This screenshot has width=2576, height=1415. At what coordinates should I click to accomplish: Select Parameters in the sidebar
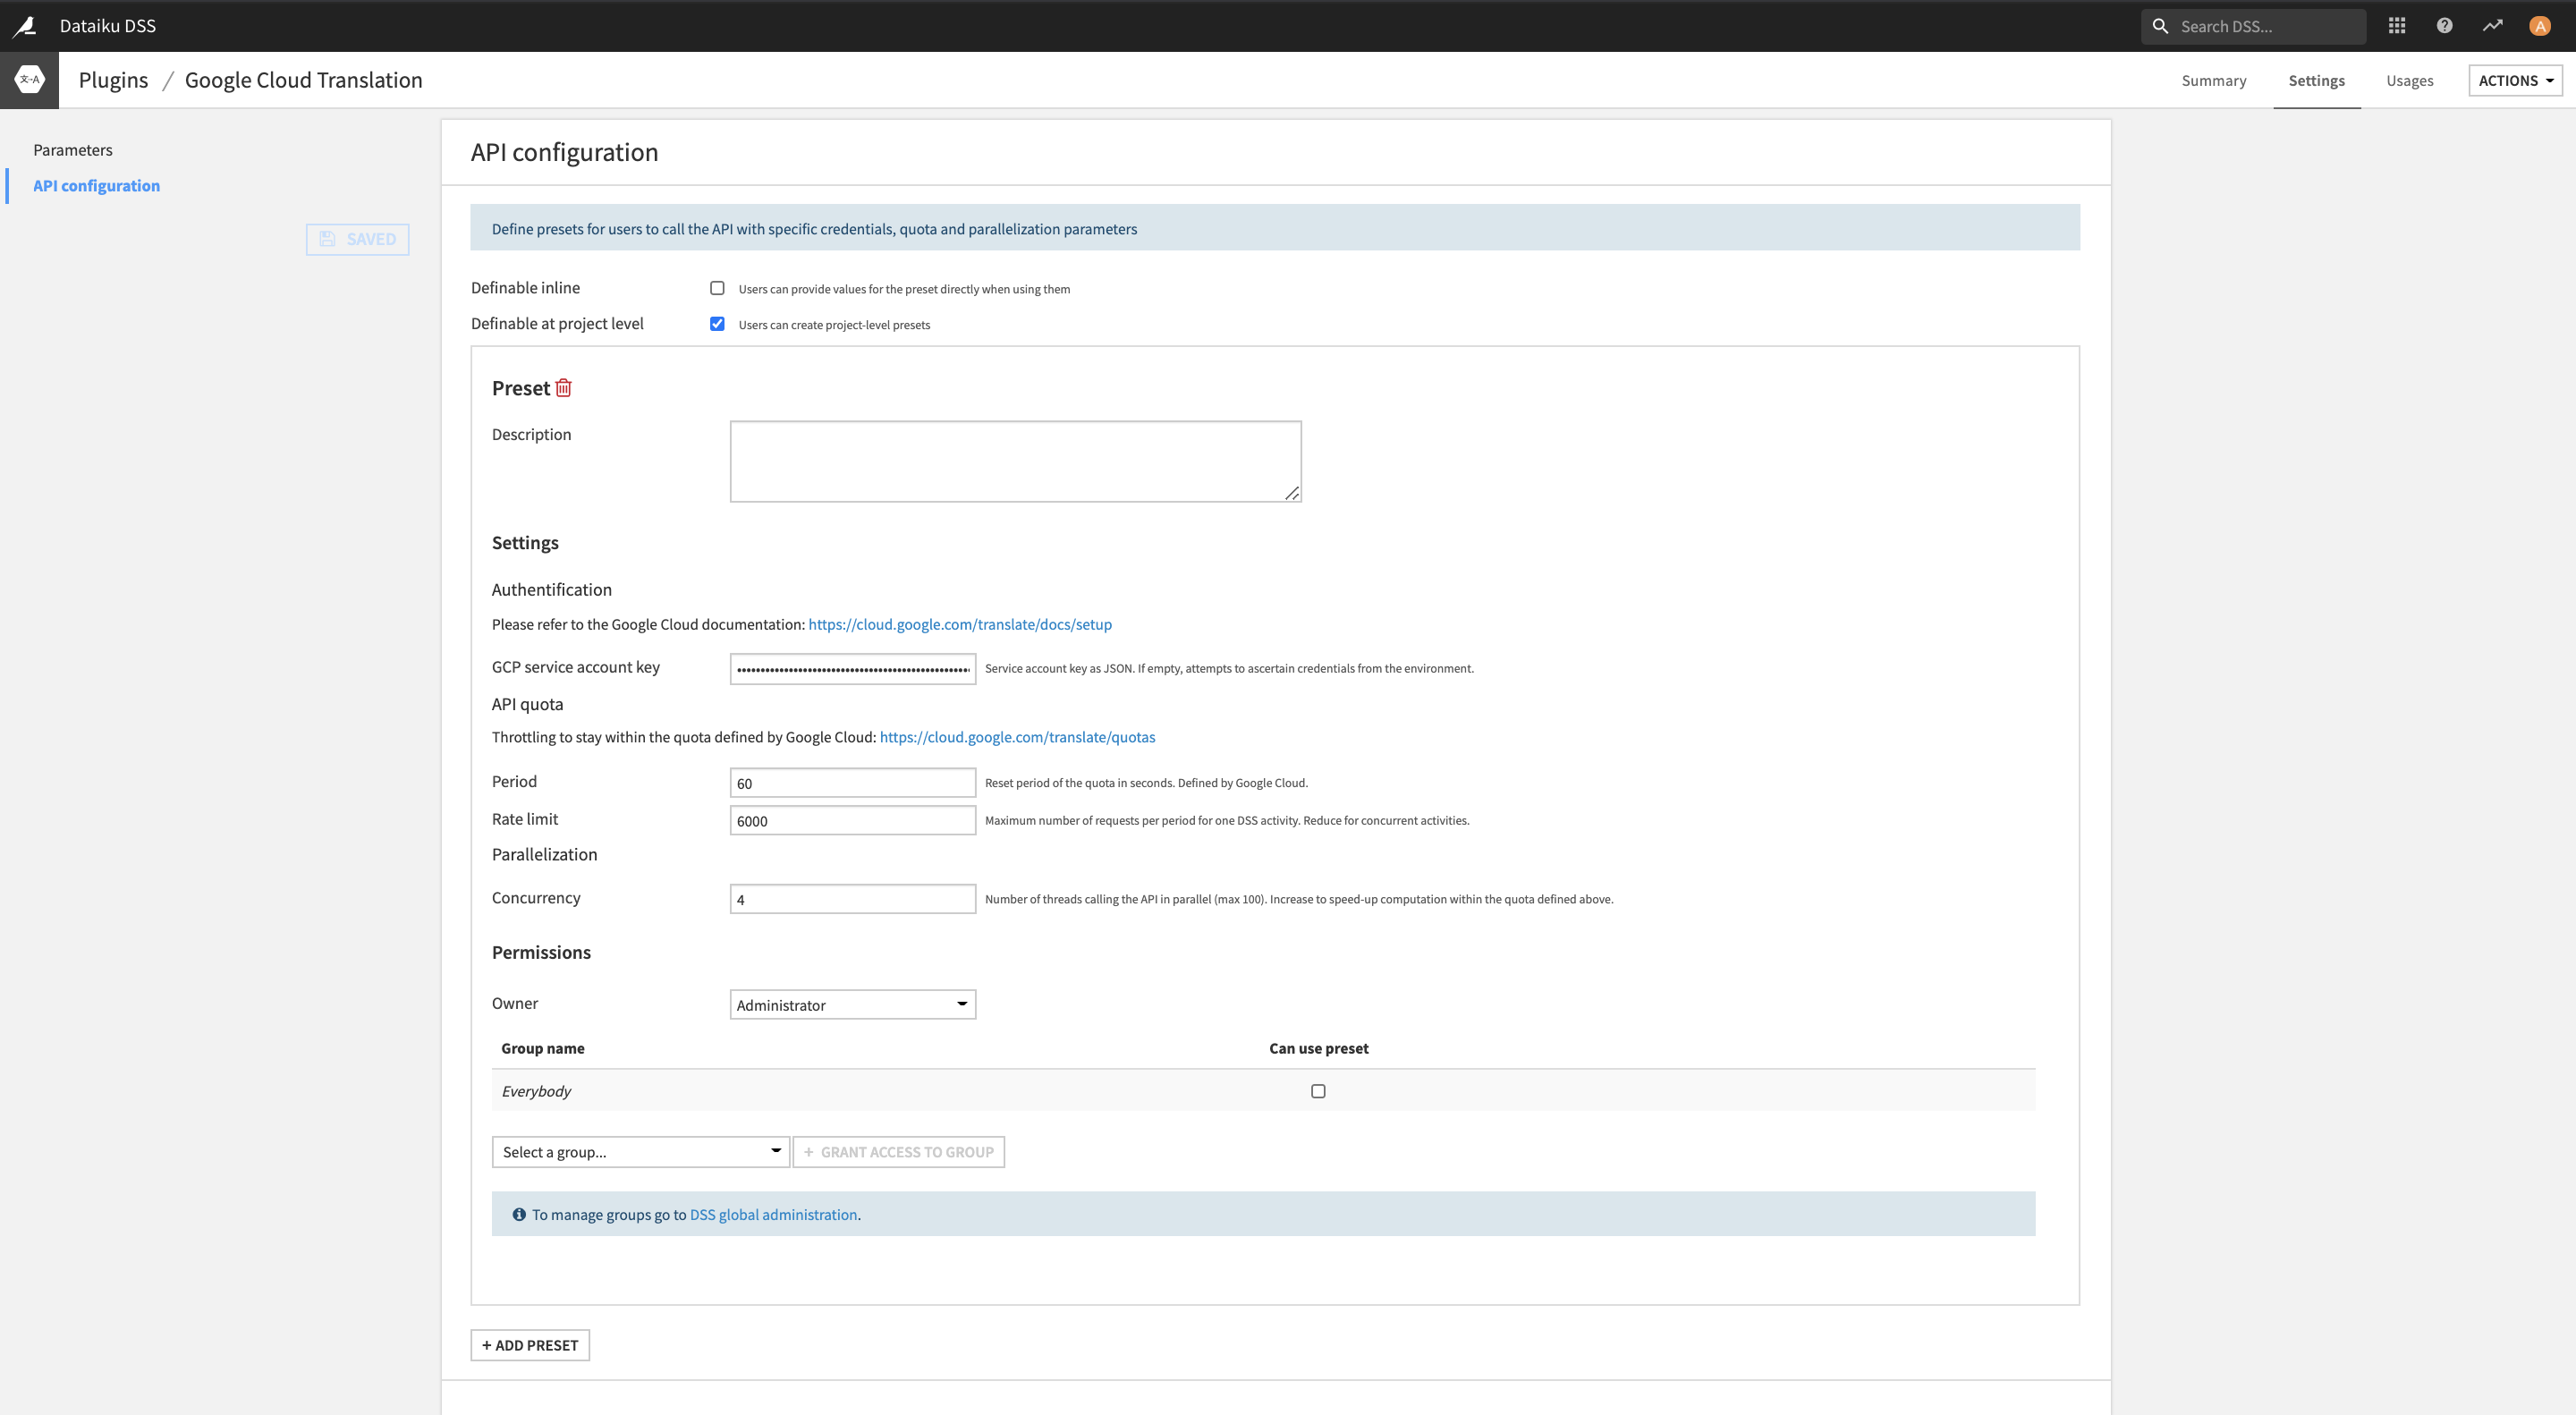pyautogui.click(x=72, y=149)
